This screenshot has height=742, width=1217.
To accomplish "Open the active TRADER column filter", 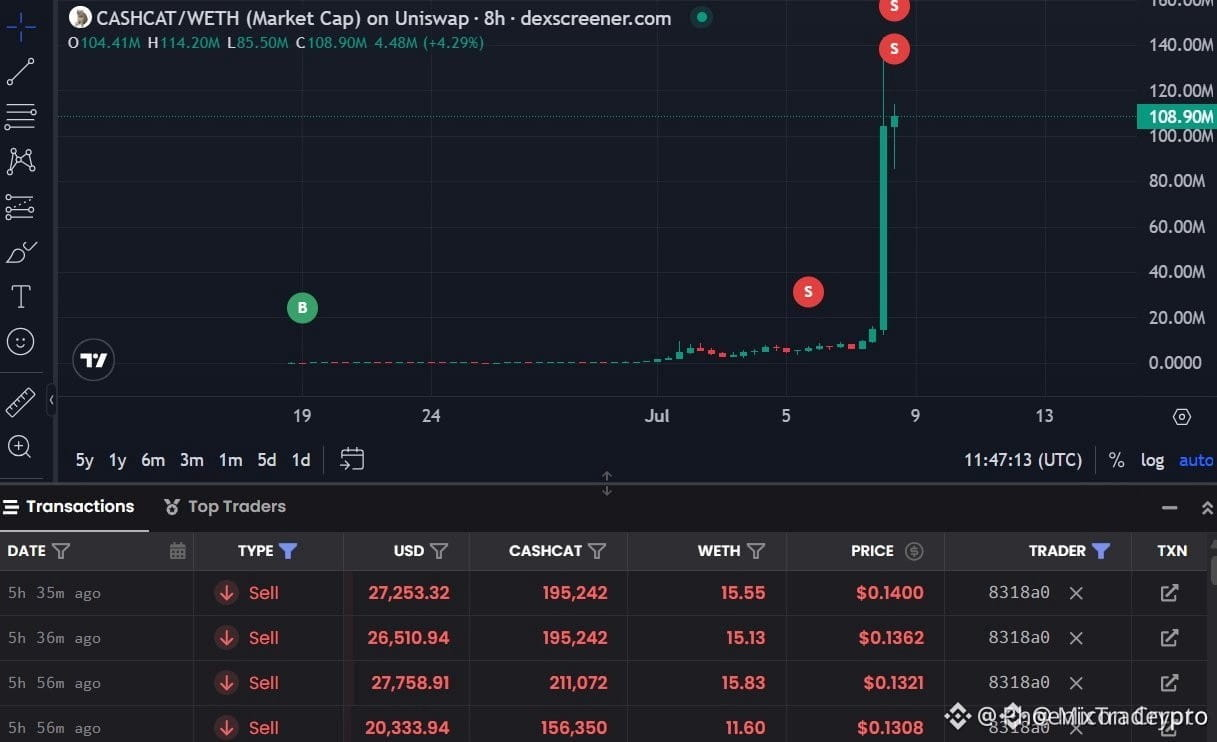I will pos(1101,550).
